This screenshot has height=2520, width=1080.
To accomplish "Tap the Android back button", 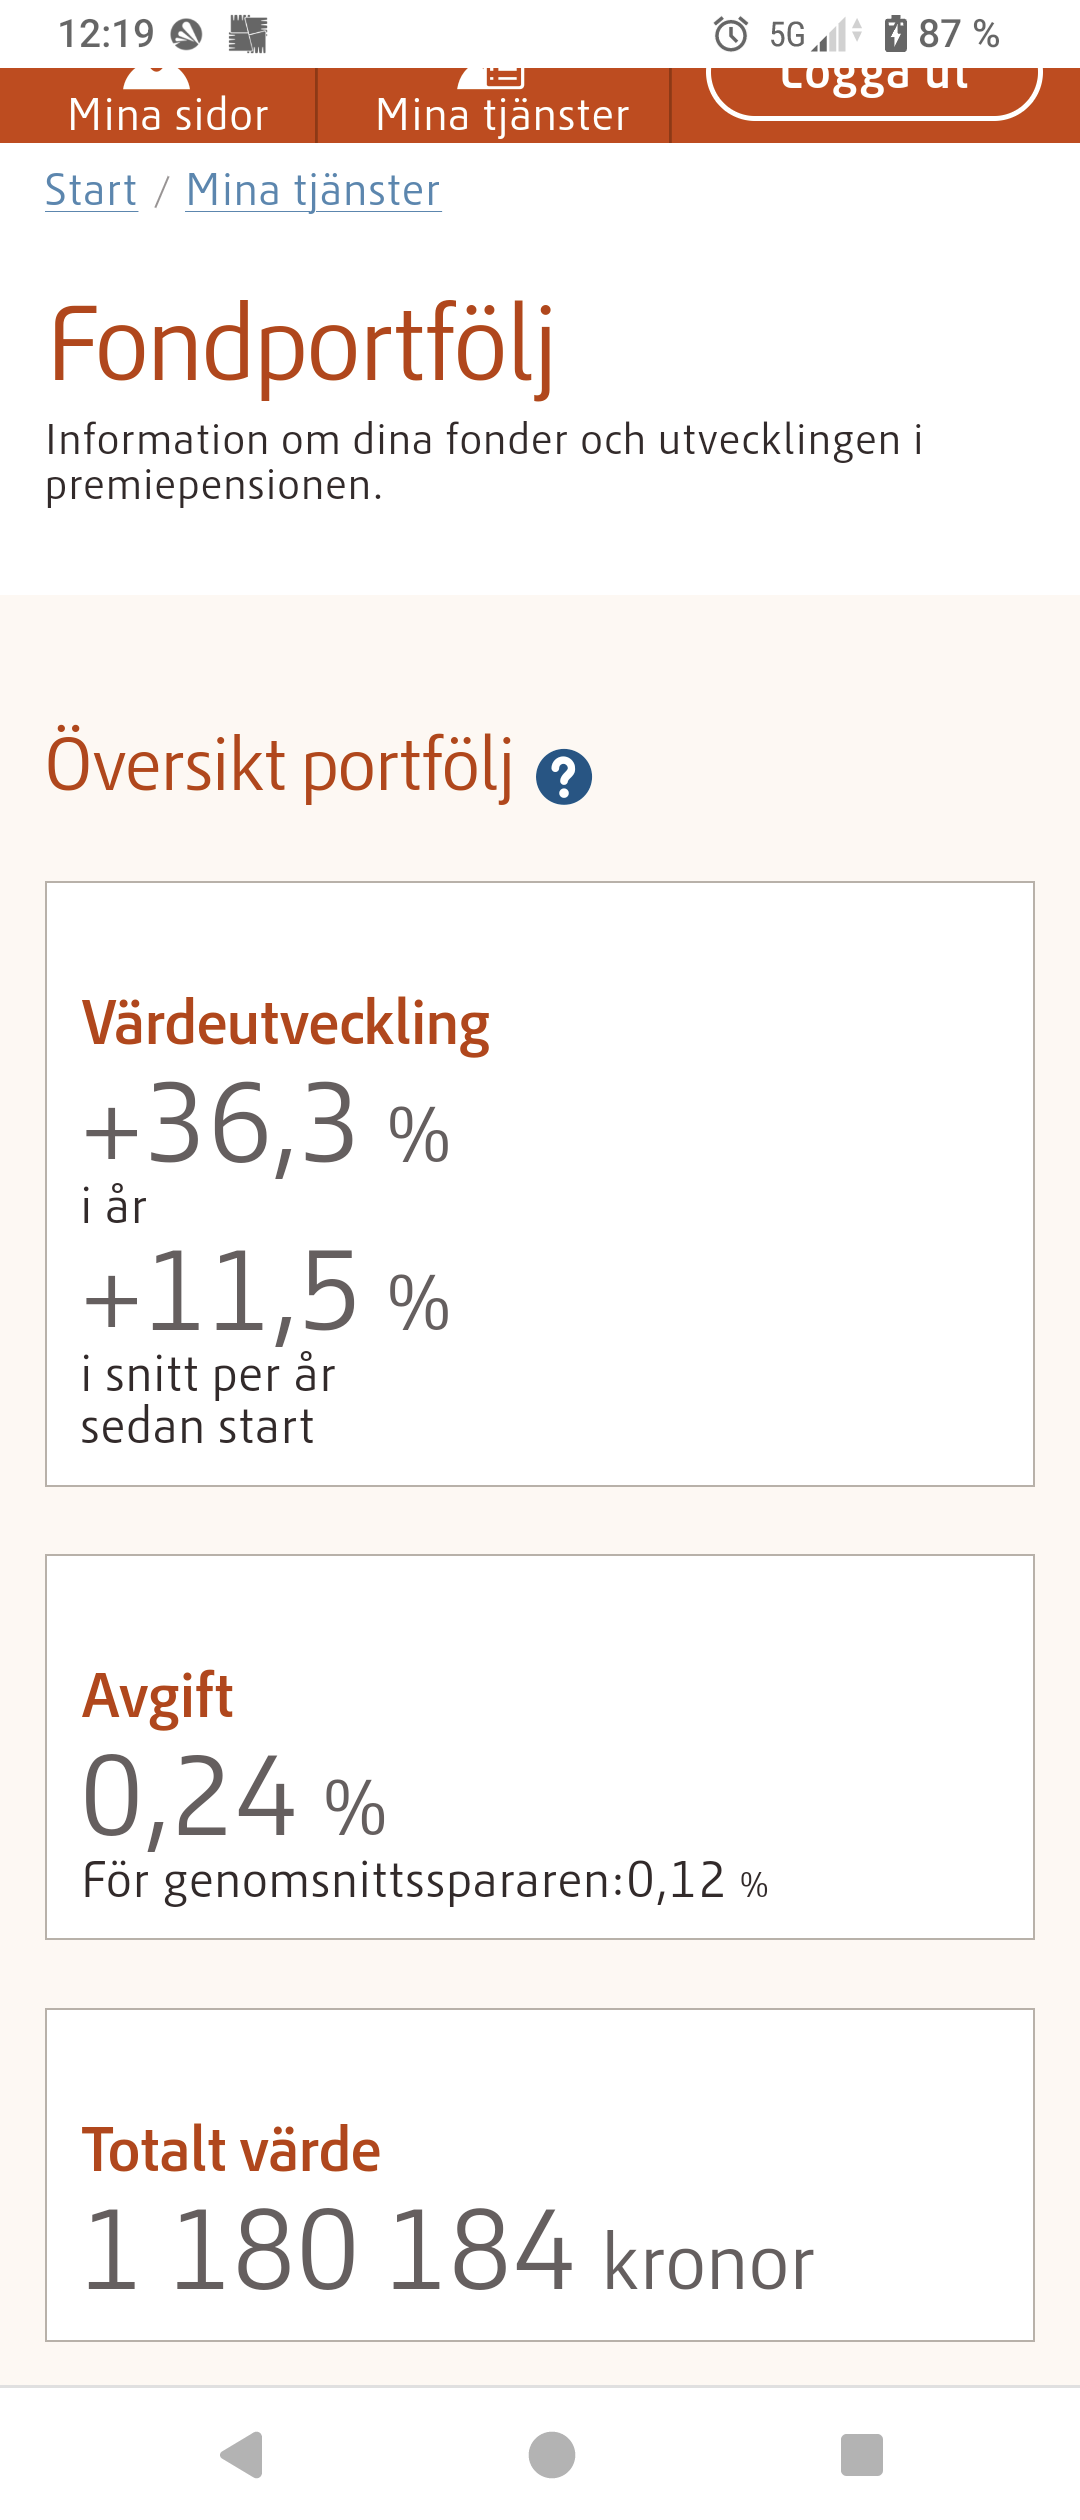I will pos(243,2454).
